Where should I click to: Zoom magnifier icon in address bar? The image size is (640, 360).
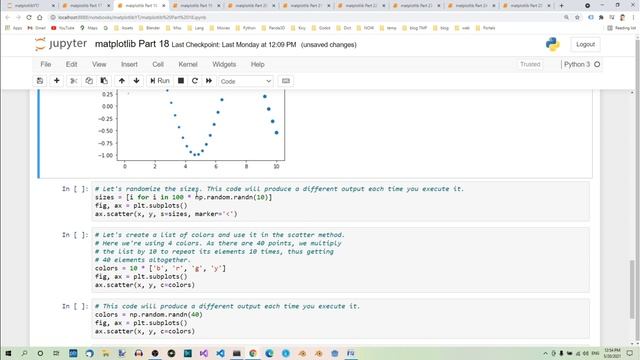567,18
